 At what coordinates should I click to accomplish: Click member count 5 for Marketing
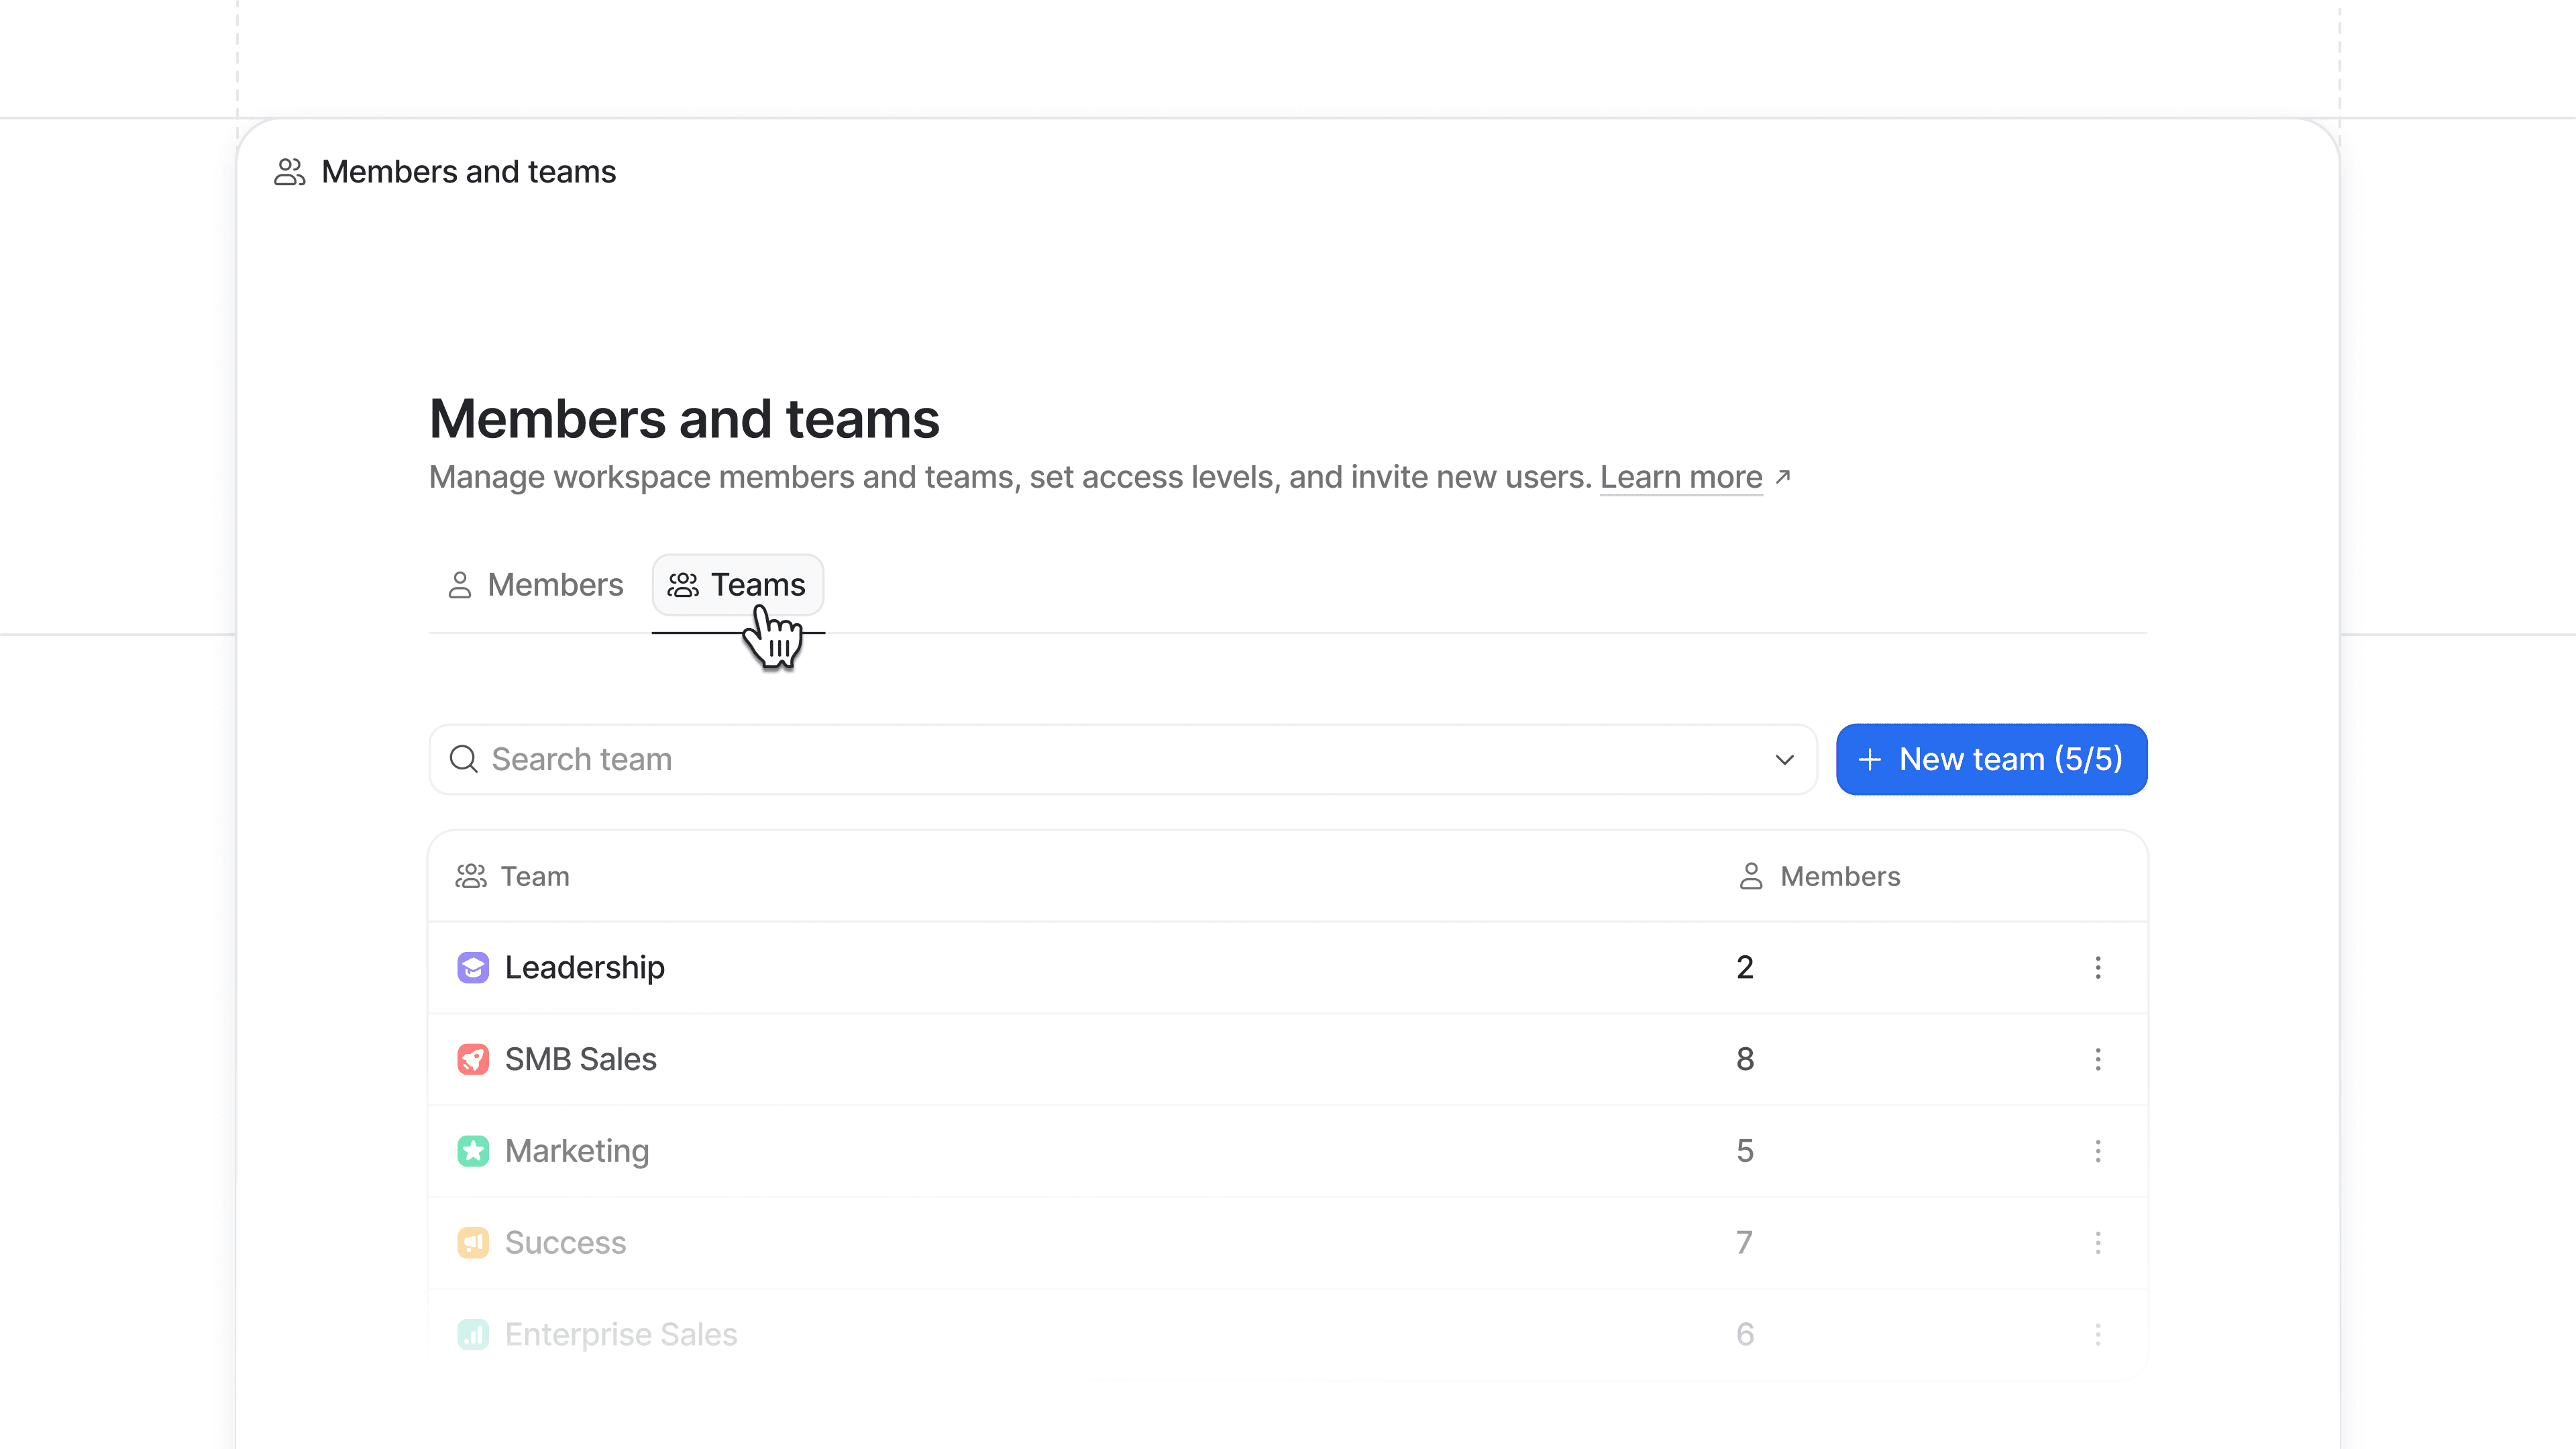(1745, 1151)
